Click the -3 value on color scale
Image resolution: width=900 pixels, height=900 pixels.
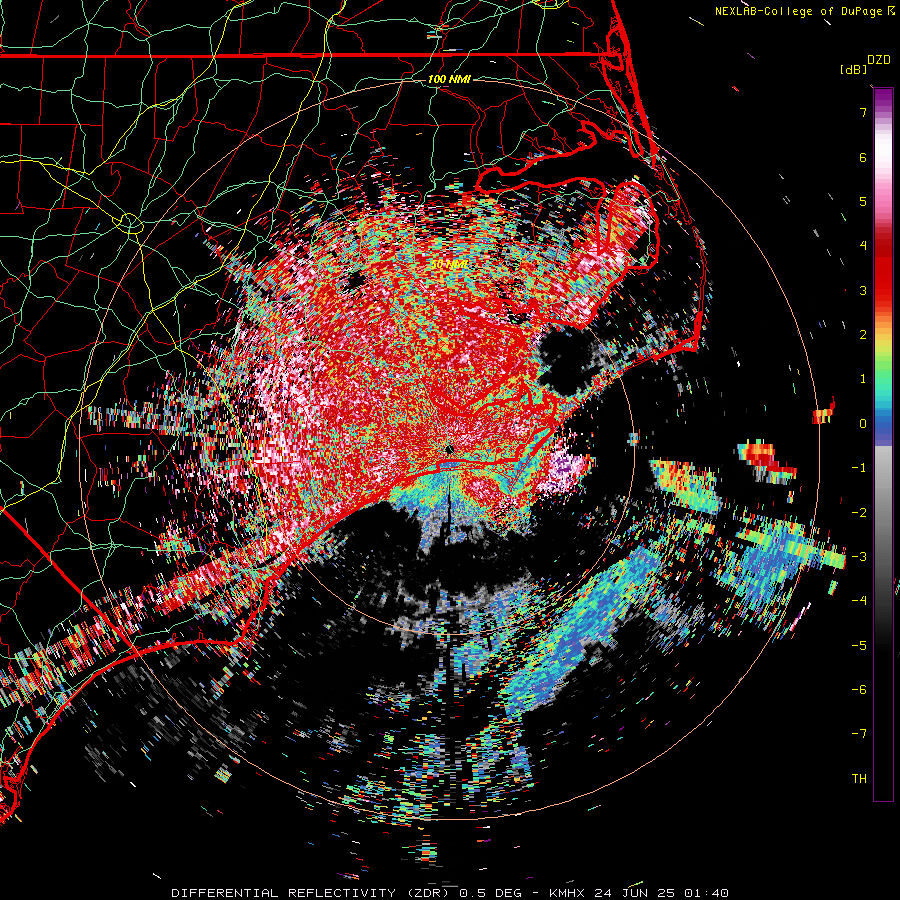tap(859, 556)
